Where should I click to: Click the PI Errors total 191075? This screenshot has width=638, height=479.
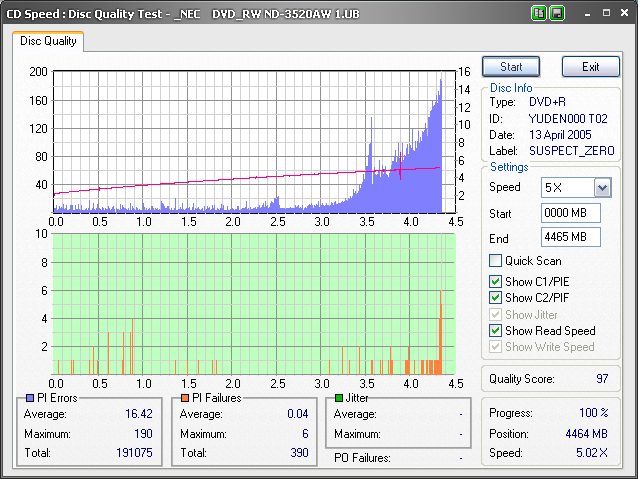point(134,453)
